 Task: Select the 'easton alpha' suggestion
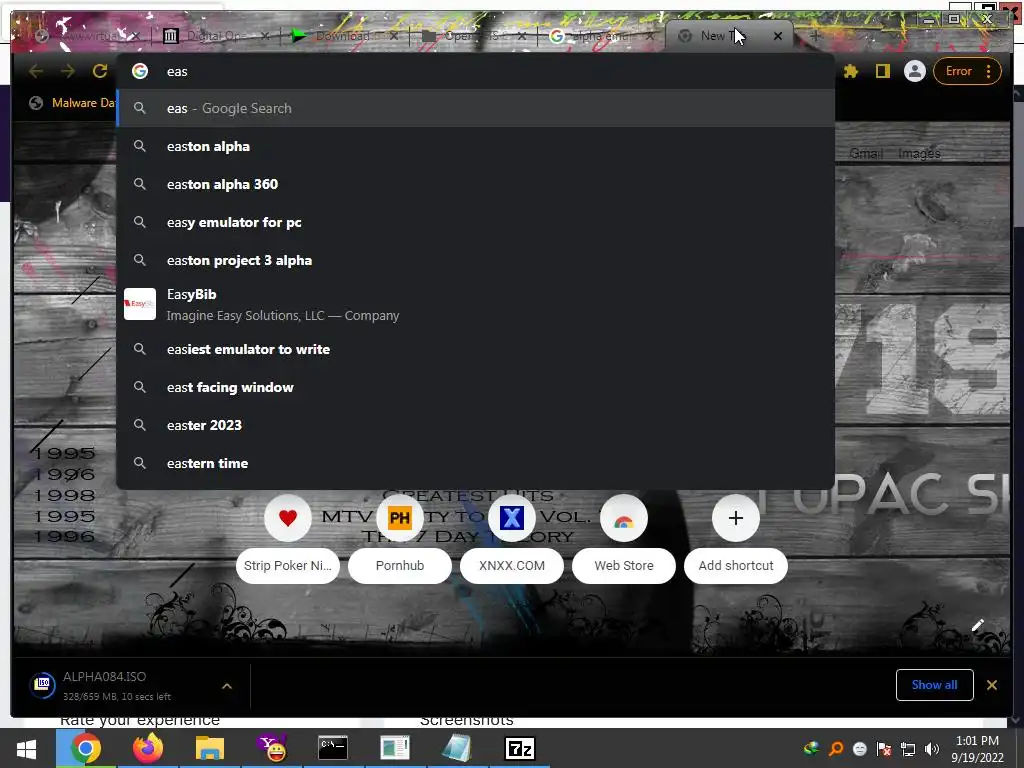pos(475,146)
